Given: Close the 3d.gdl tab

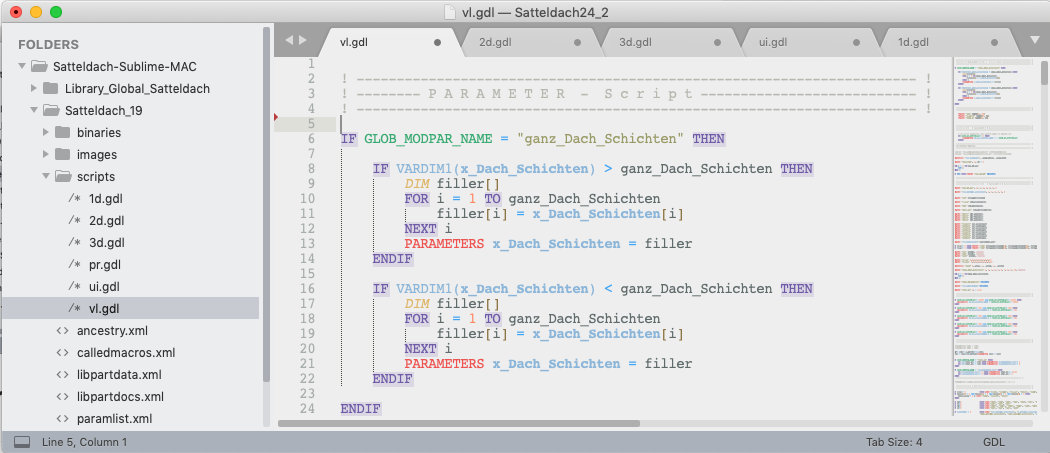Looking at the screenshot, I should [x=717, y=43].
